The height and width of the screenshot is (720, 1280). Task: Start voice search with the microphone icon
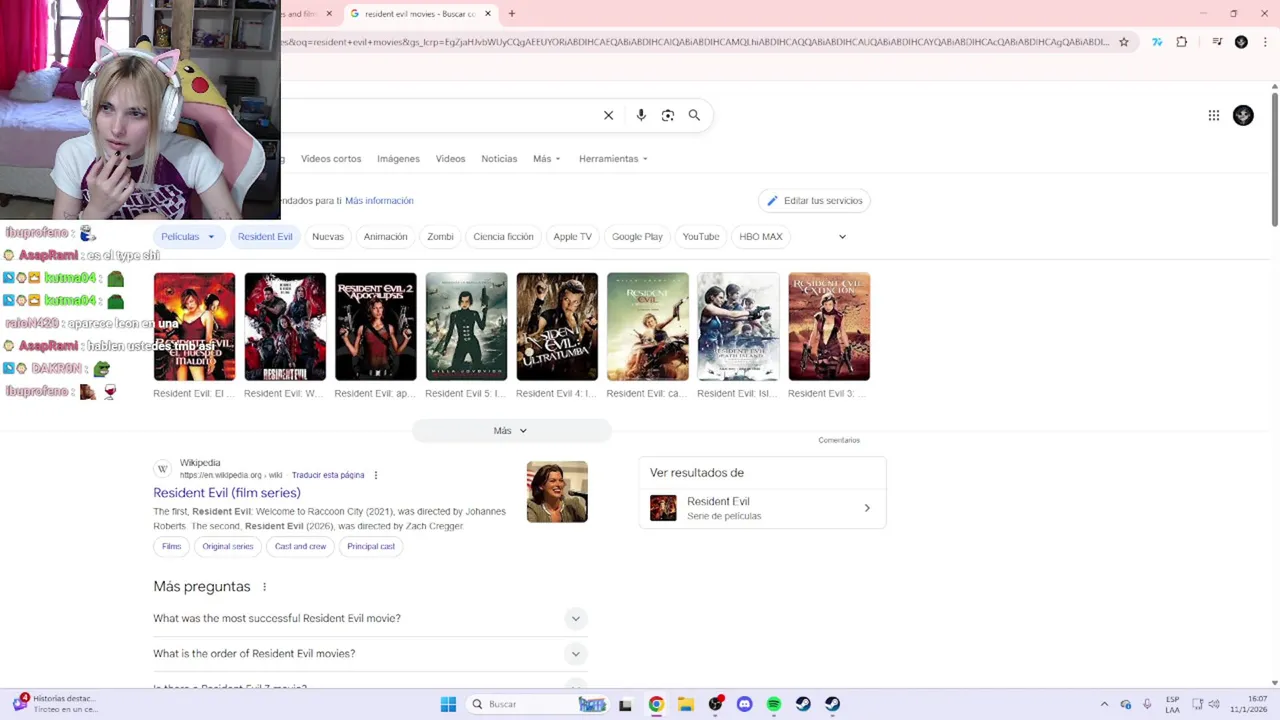(641, 115)
